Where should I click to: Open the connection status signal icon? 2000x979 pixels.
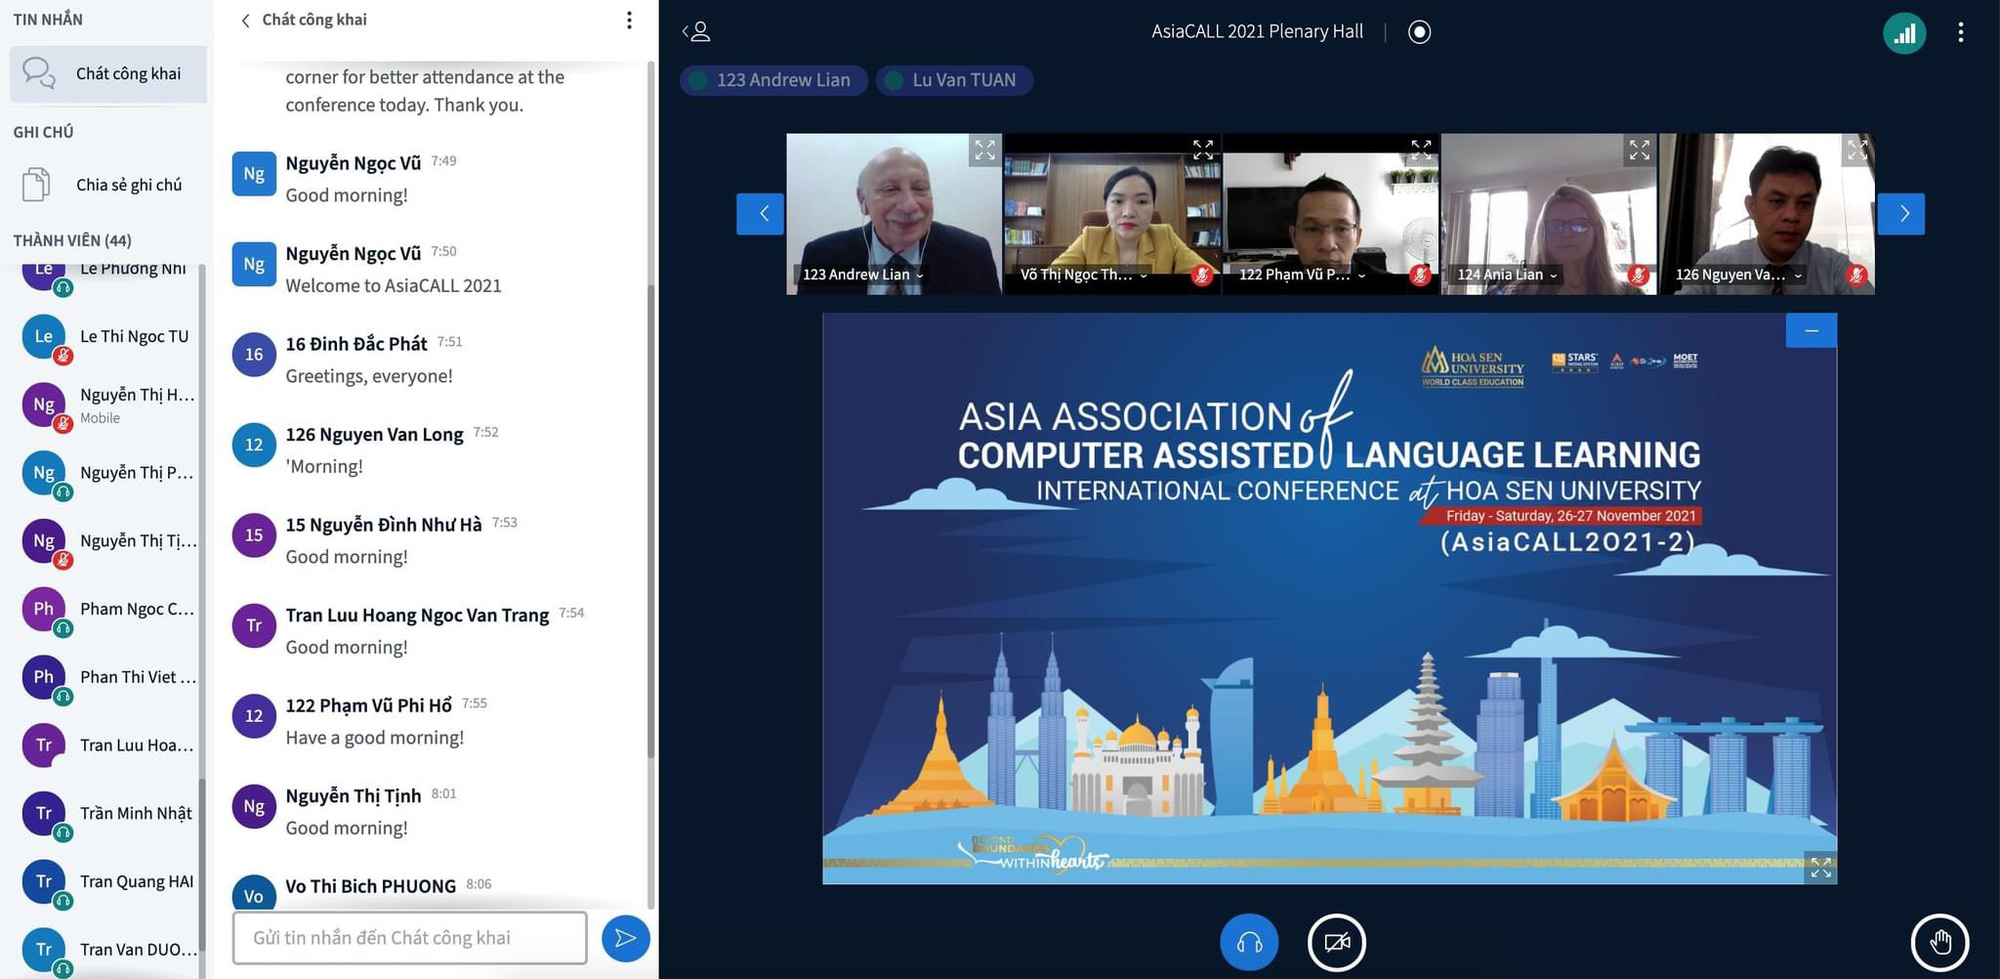point(1904,33)
